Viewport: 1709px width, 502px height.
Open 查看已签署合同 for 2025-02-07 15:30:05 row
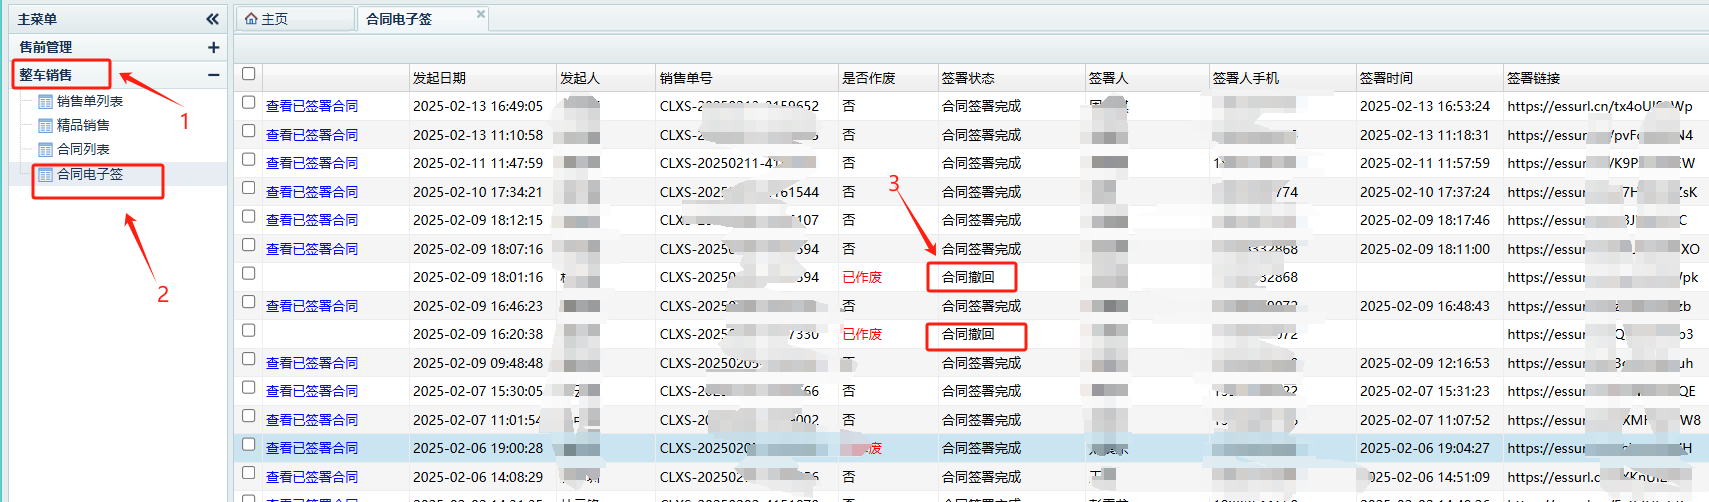(x=312, y=391)
